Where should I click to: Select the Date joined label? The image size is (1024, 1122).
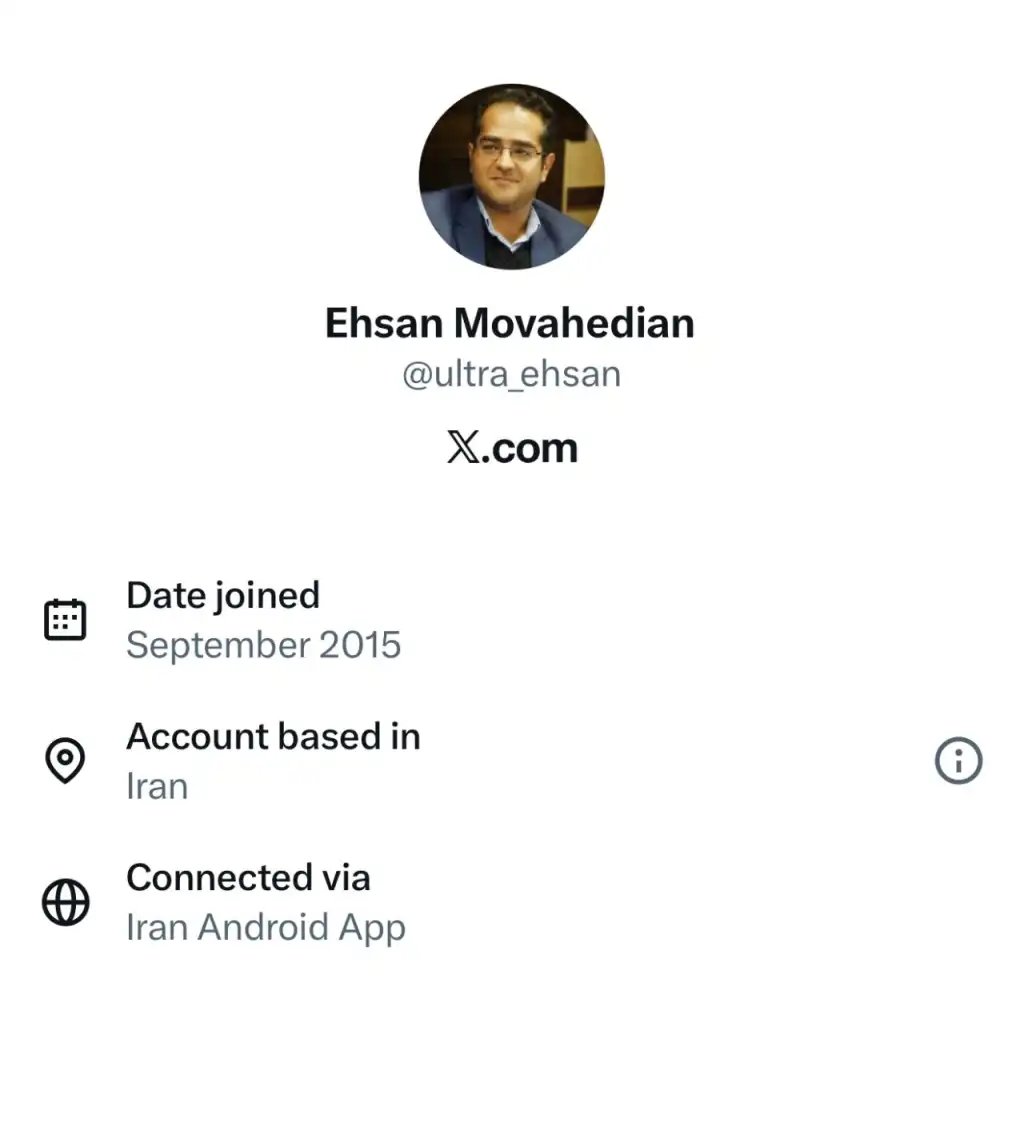click(222, 595)
